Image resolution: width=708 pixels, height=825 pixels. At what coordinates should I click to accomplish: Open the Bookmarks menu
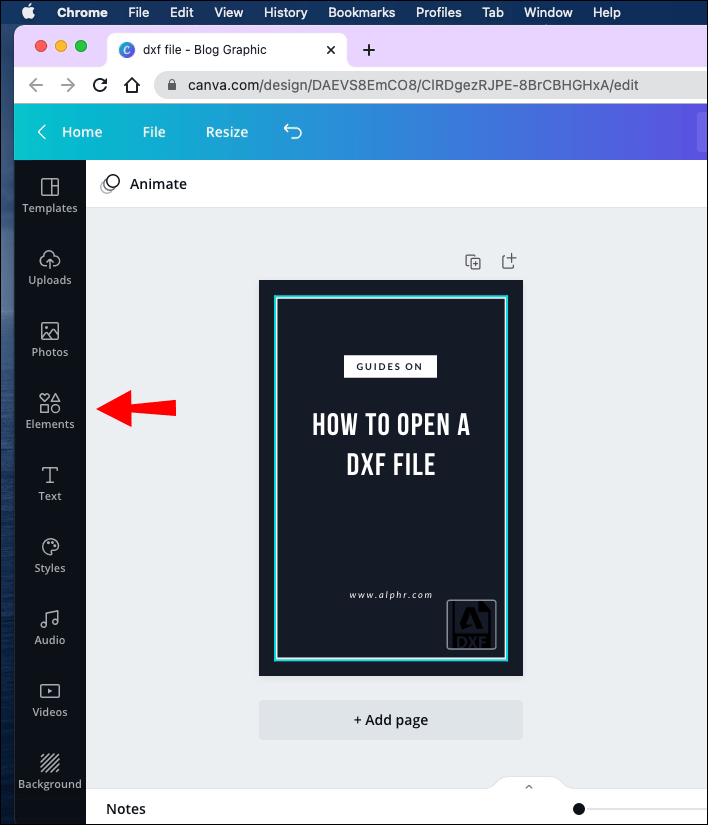point(361,12)
